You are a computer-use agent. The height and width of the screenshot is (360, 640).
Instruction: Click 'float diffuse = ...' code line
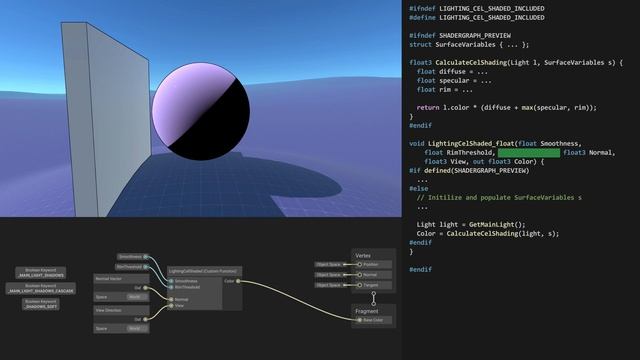[x=452, y=71]
